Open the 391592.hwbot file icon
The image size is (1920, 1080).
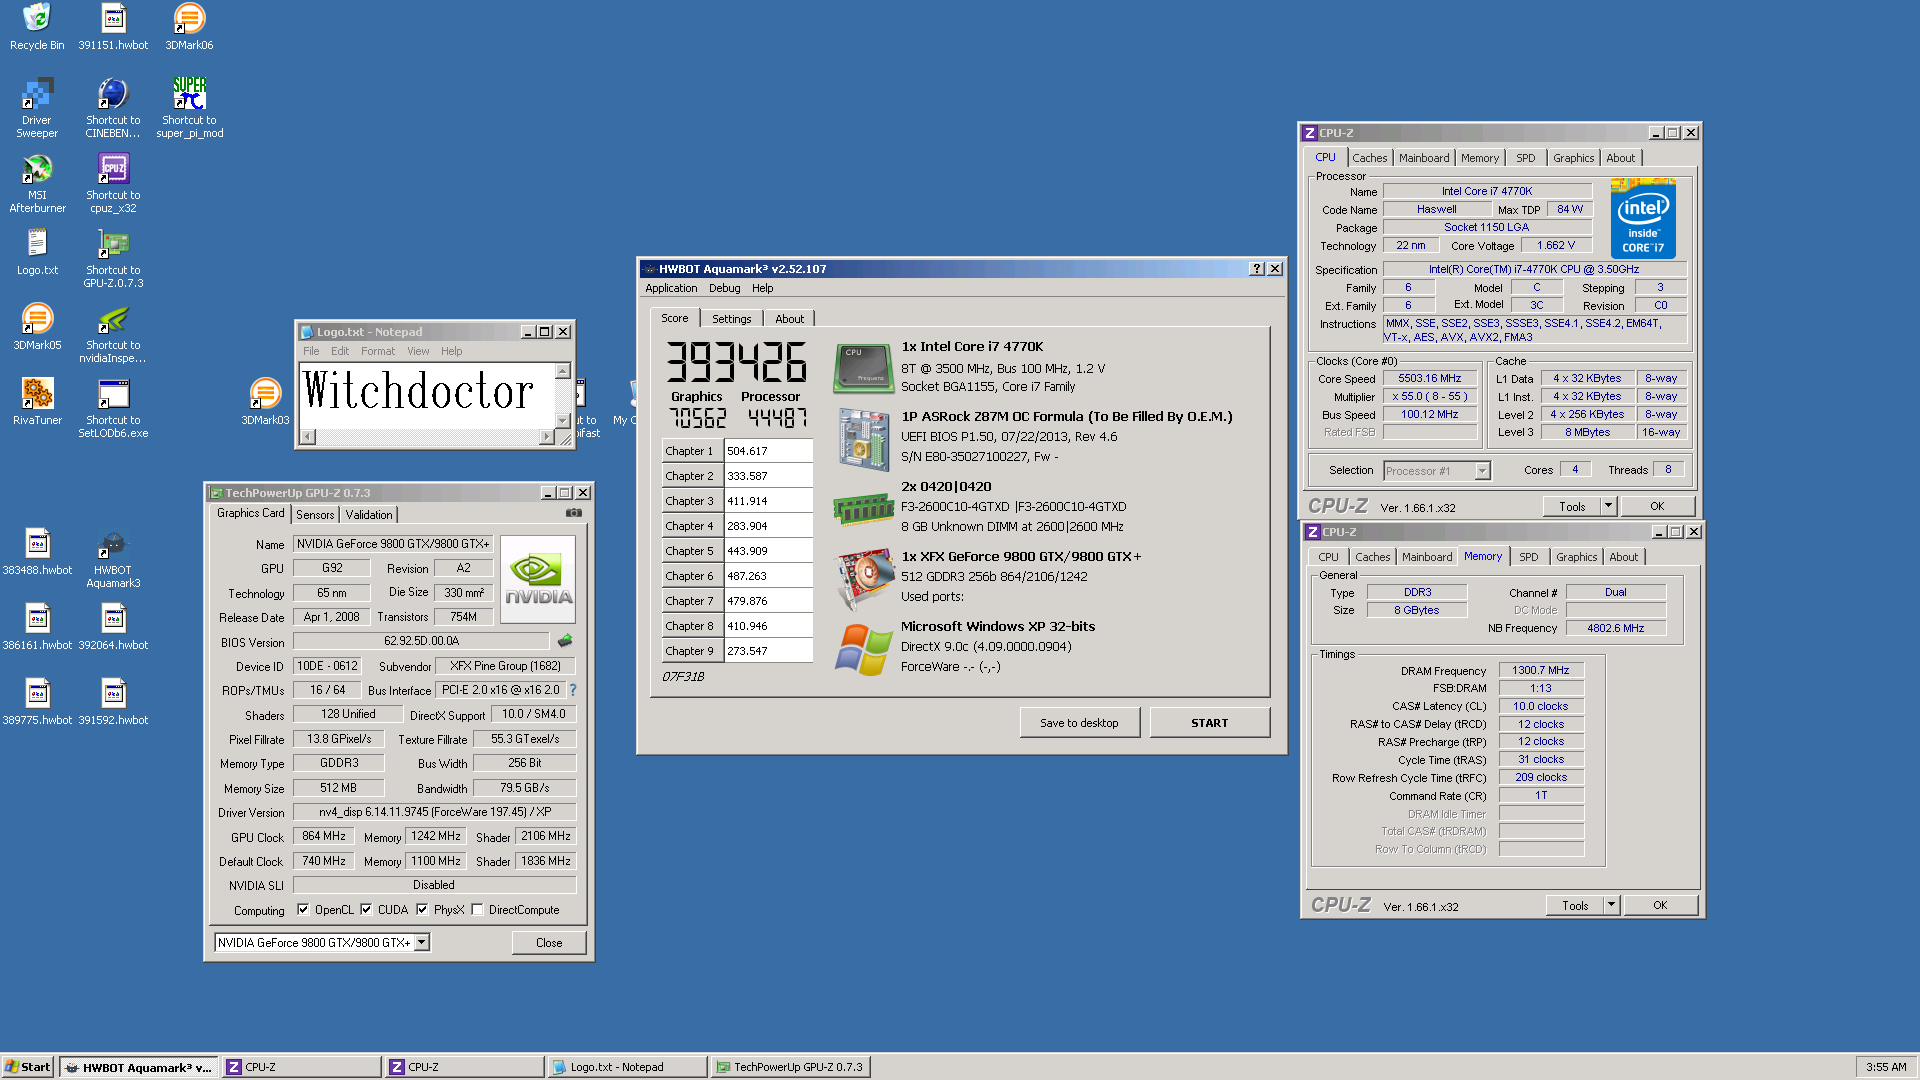pos(113,702)
